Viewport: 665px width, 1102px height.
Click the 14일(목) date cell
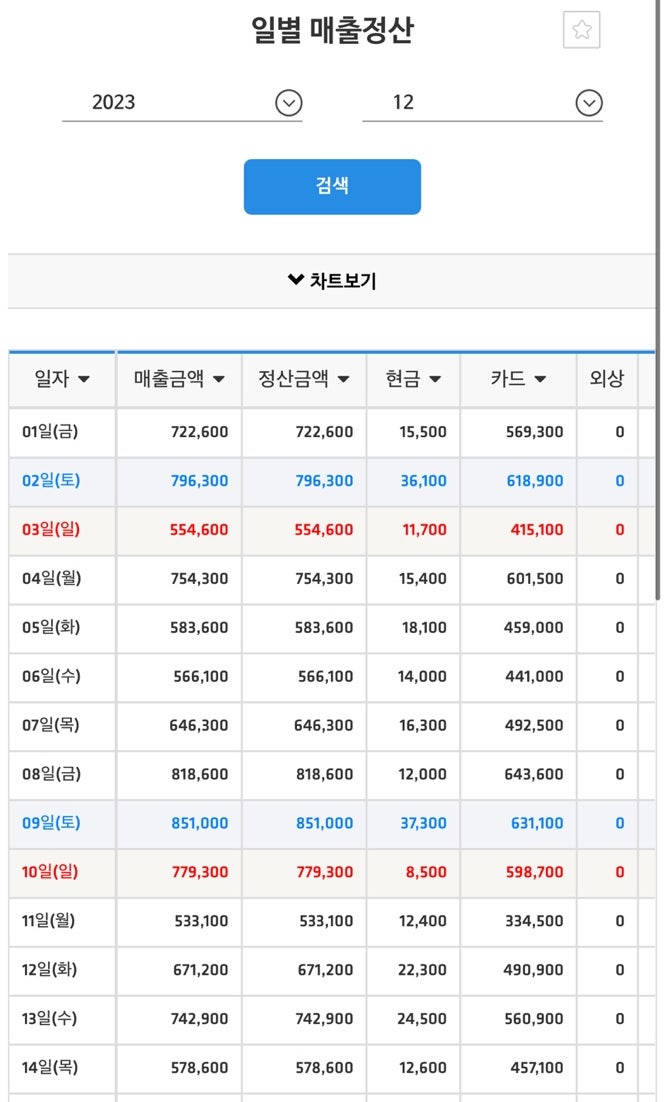click(50, 1068)
